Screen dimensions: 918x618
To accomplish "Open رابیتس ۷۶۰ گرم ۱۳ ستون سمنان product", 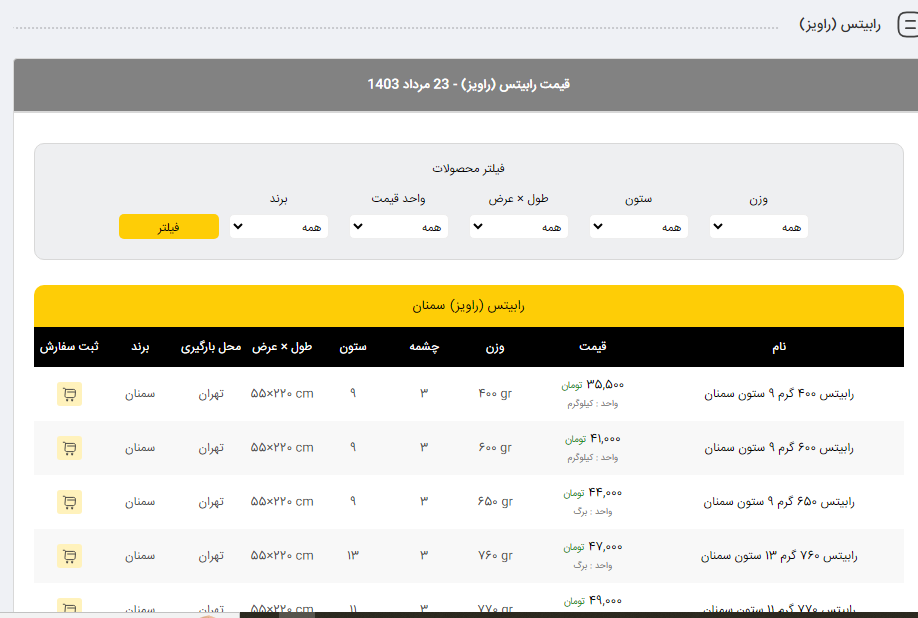I will (x=779, y=556).
